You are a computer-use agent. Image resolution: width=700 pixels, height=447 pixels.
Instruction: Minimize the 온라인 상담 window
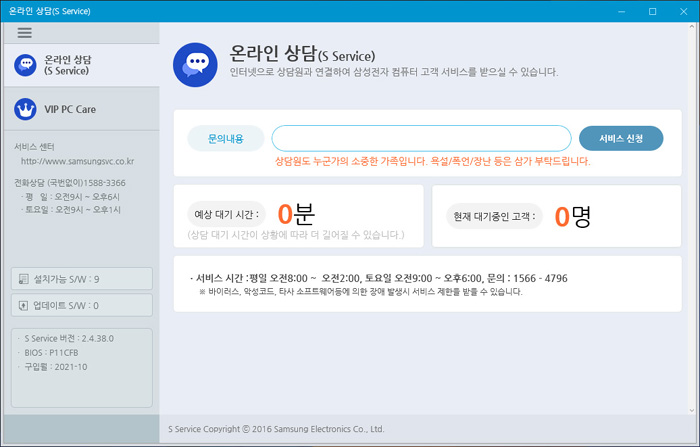(x=621, y=12)
